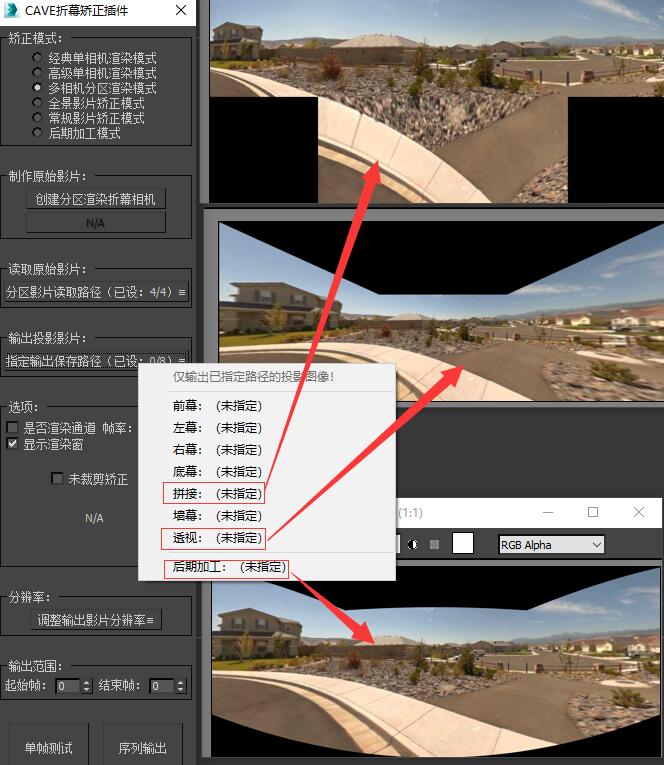Choose 全景影片矫正模式 radio button
Screen dimensions: 664x765
click(x=38, y=103)
